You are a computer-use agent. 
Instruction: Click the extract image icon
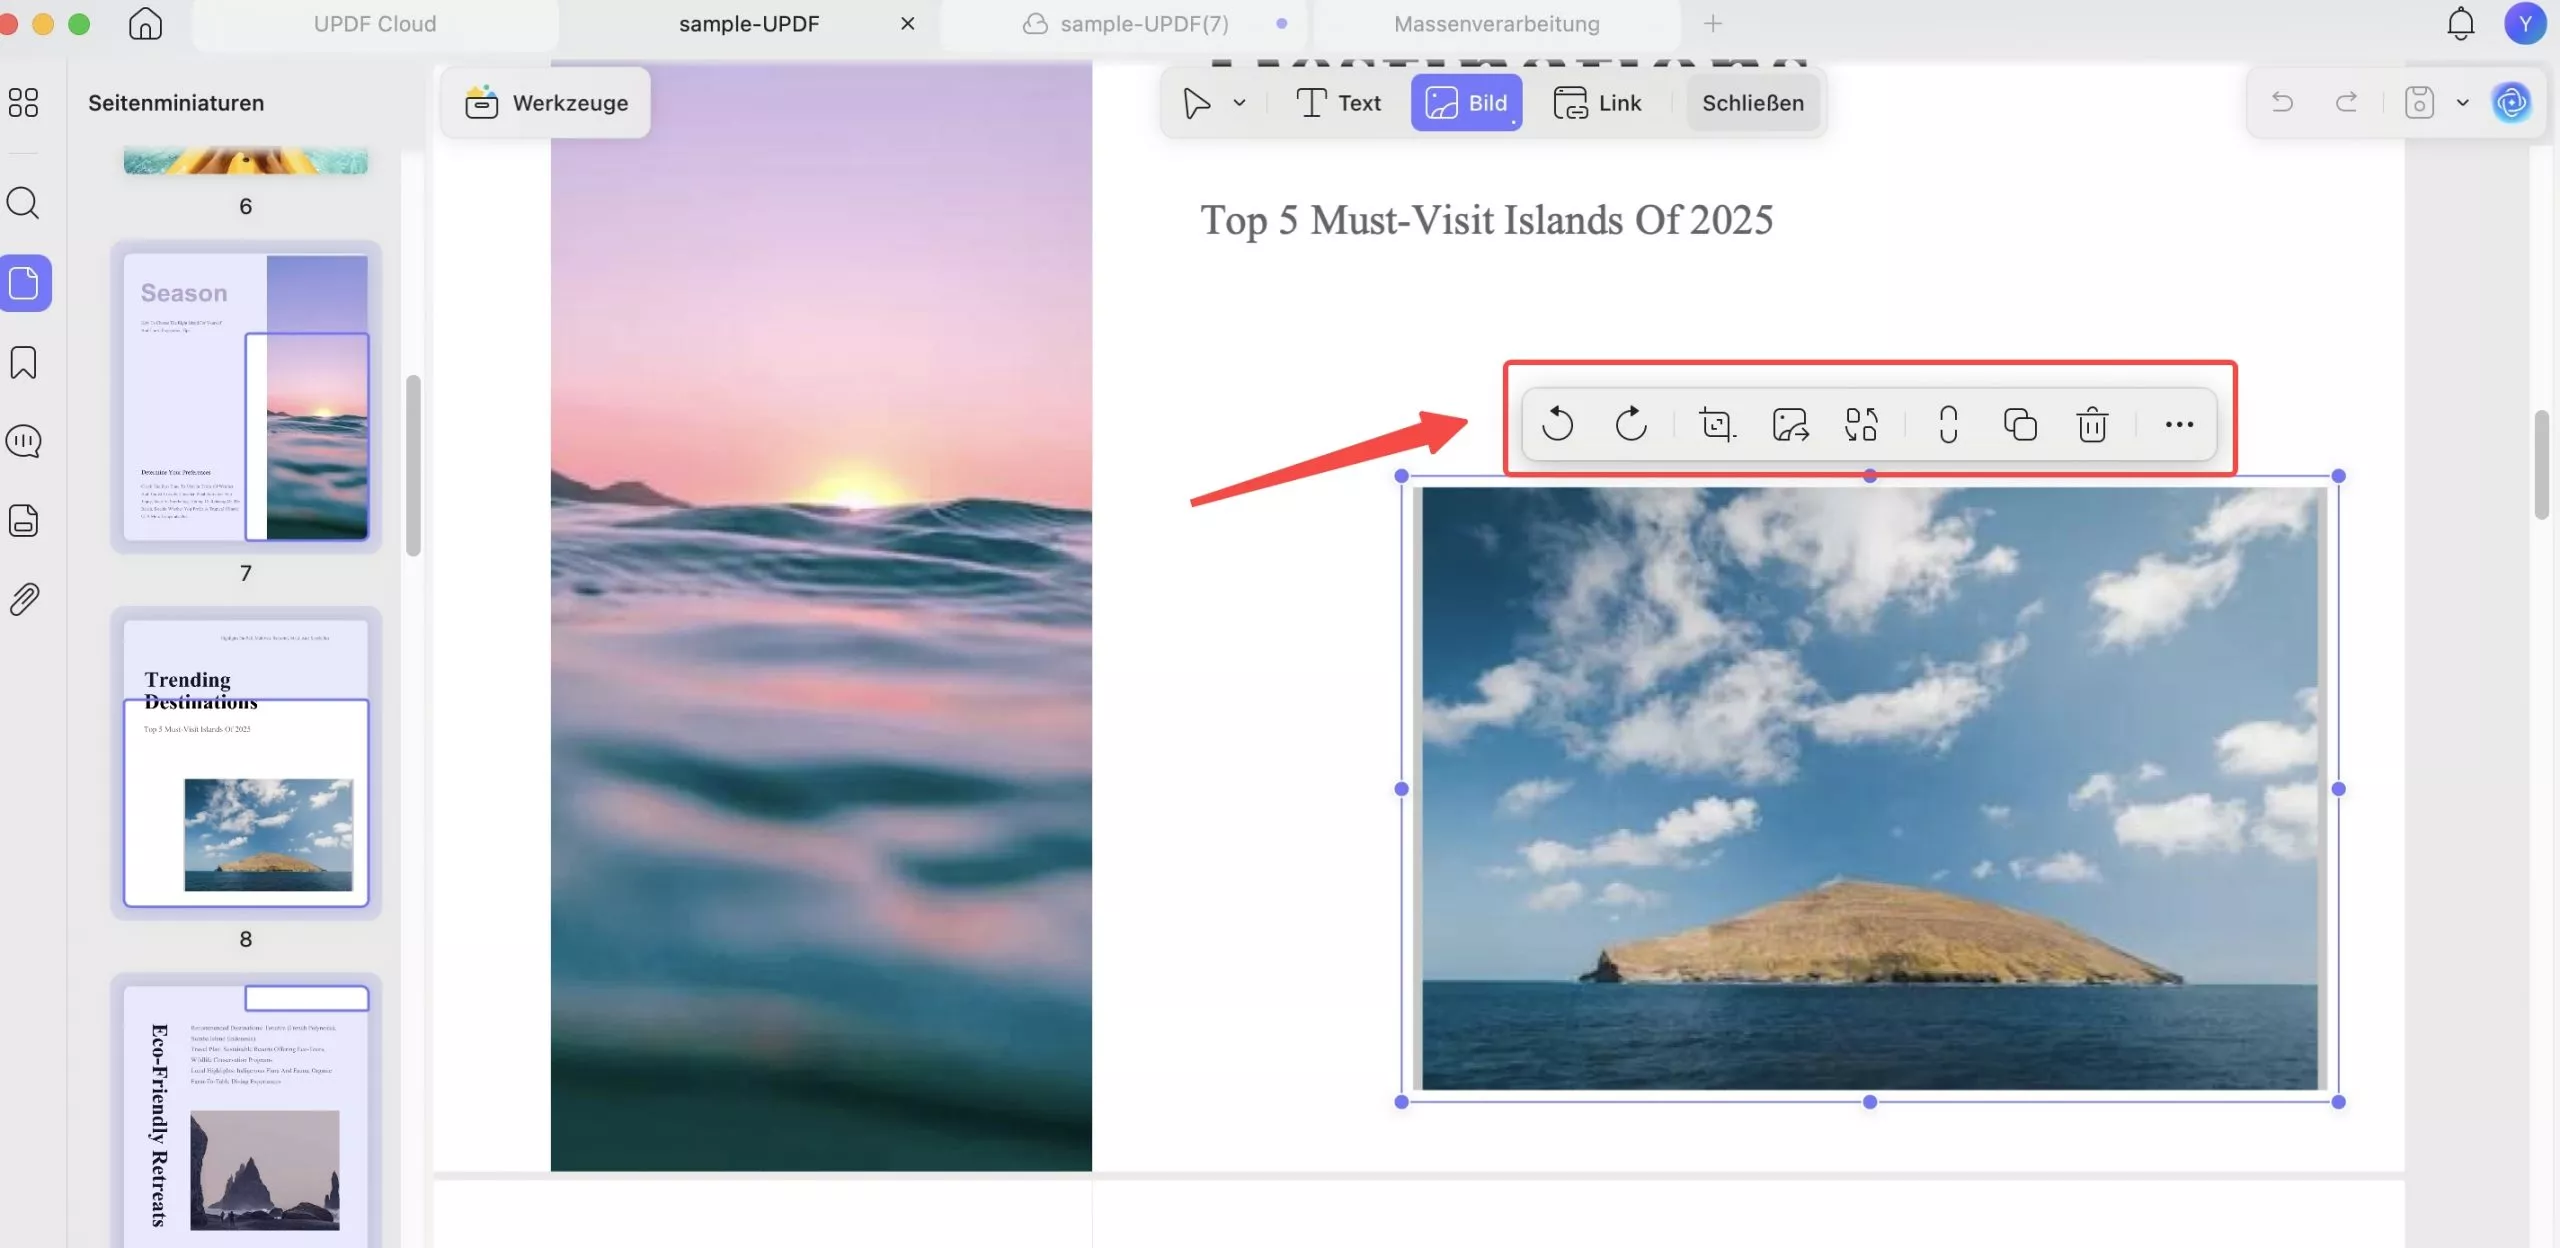click(1790, 424)
